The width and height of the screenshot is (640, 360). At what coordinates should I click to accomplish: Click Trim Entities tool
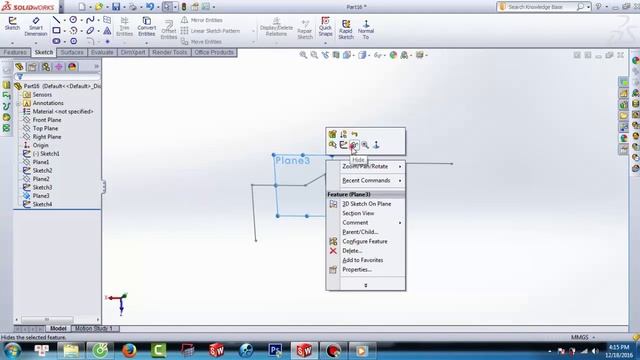coord(124,26)
